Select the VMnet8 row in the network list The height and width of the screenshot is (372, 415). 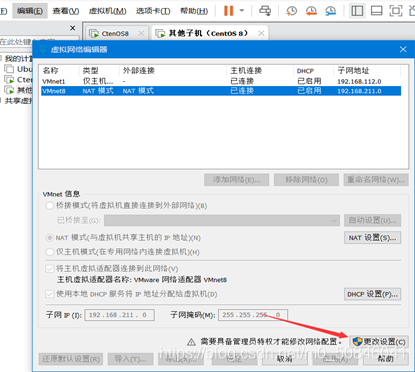click(x=221, y=91)
